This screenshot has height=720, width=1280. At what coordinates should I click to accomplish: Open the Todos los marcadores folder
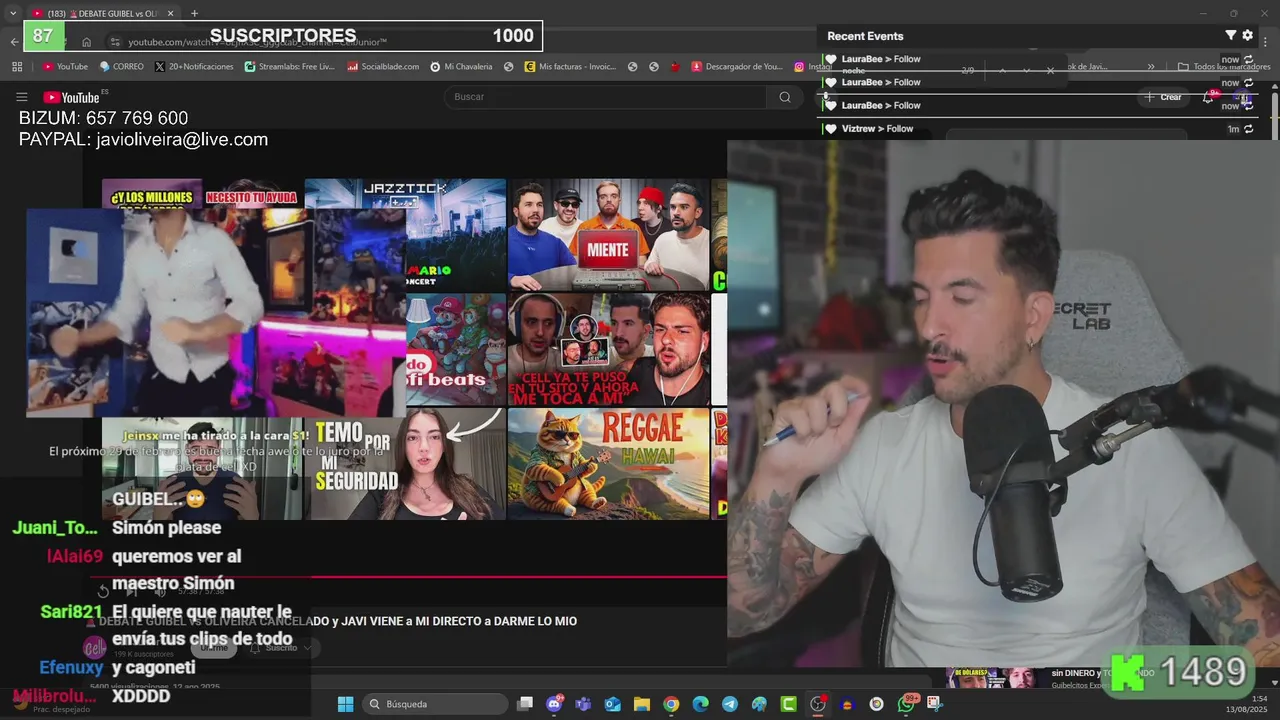[1224, 67]
